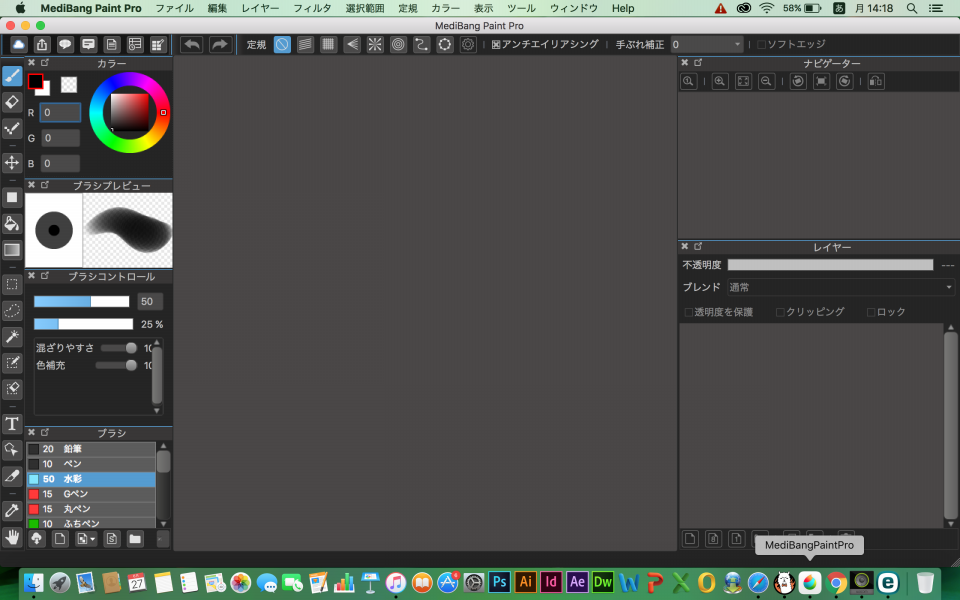Select the Text tool
960x600 pixels.
(x=12, y=424)
